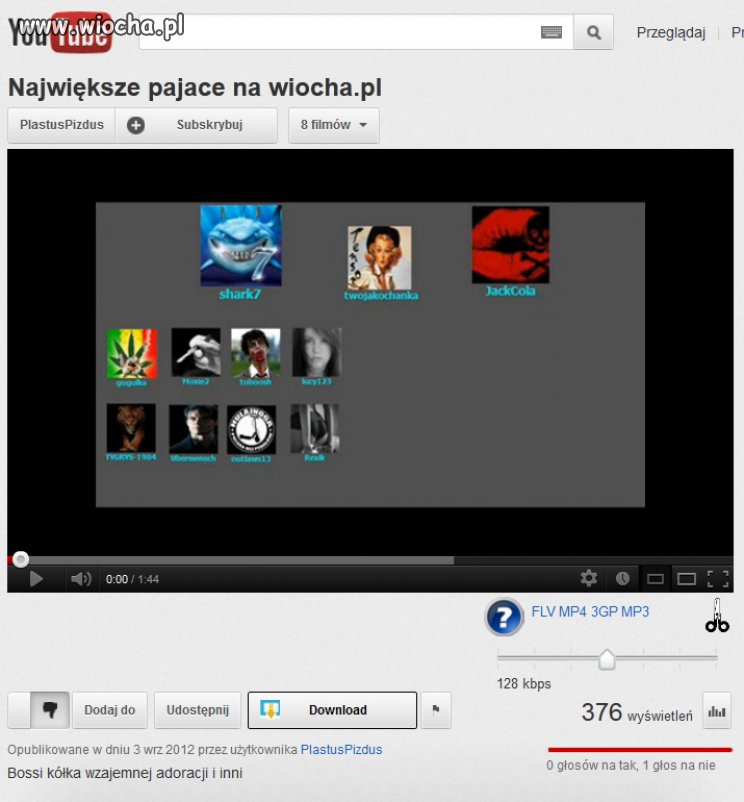Click the JackCola lips avatar in video

click(510, 245)
